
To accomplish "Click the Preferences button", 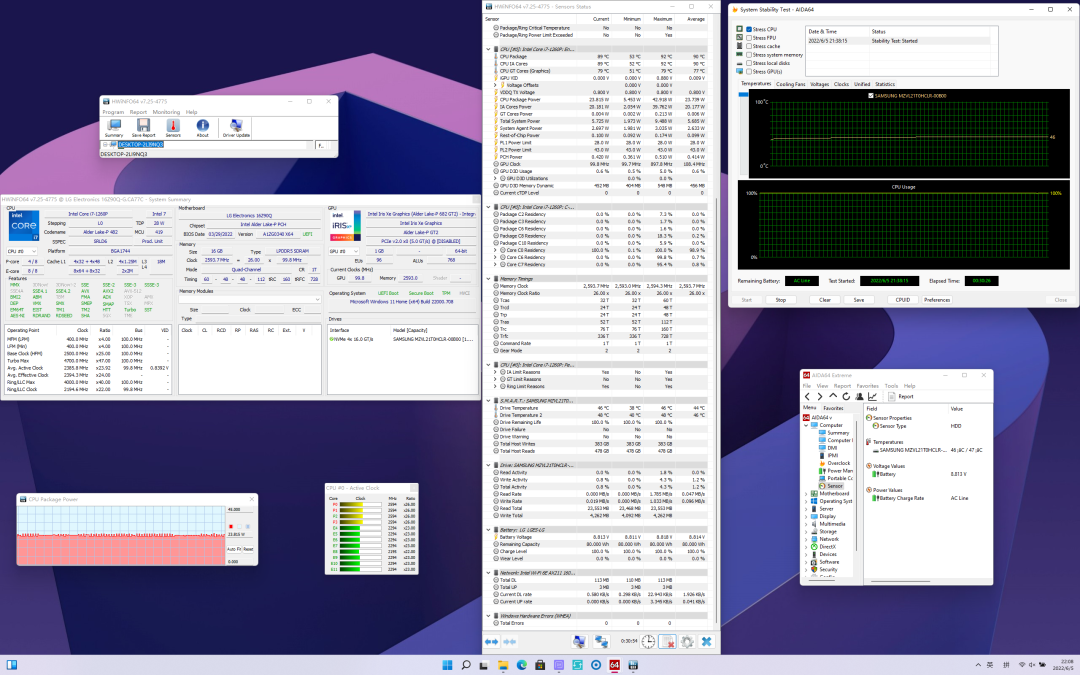I will pyautogui.click(x=936, y=299).
